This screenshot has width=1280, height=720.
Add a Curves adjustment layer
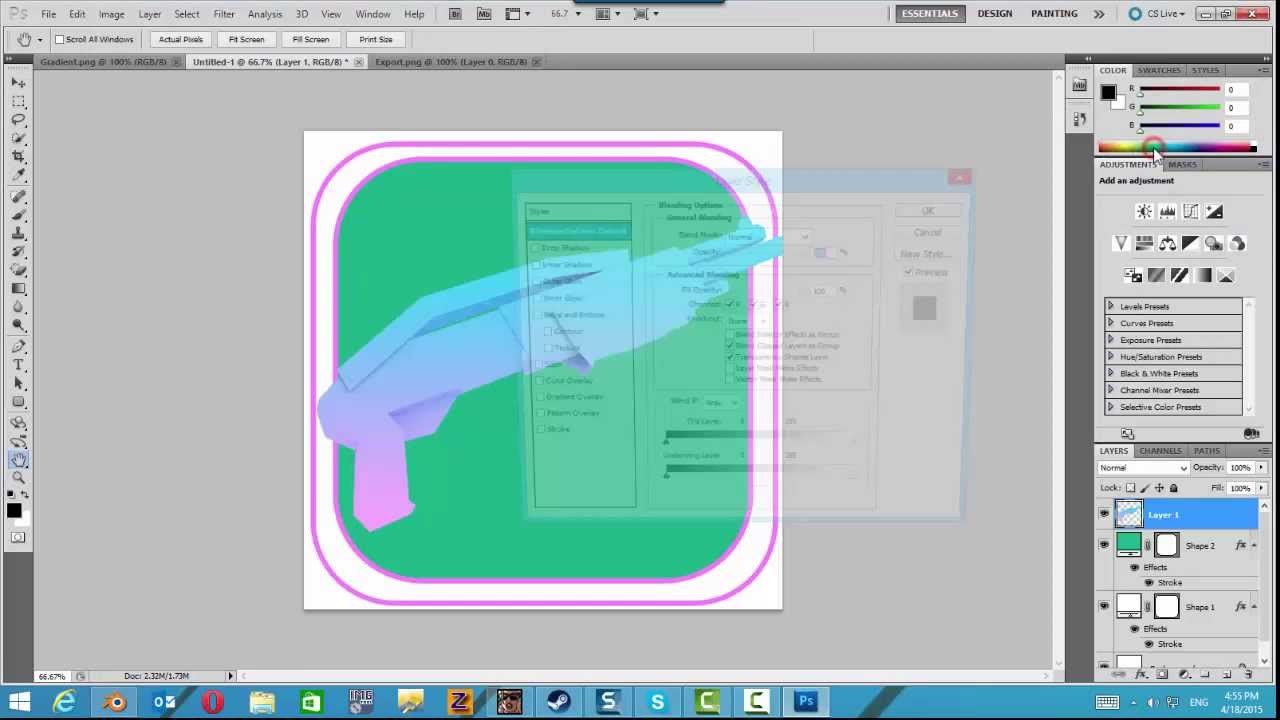[x=1191, y=211]
